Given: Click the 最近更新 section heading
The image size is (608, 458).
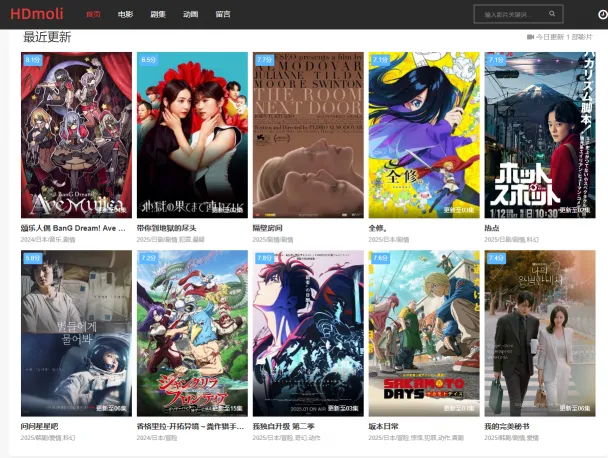Looking at the screenshot, I should click(x=47, y=37).
